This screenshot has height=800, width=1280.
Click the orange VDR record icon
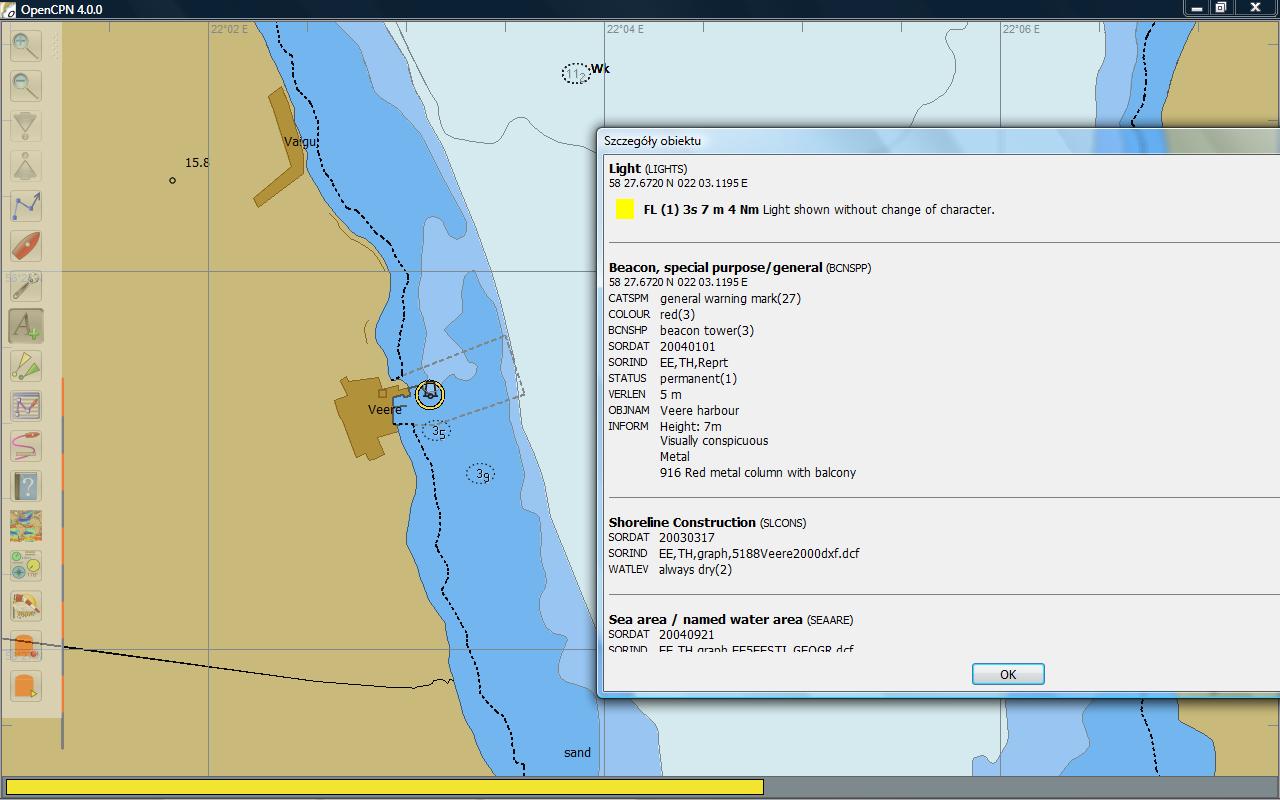click(x=26, y=646)
